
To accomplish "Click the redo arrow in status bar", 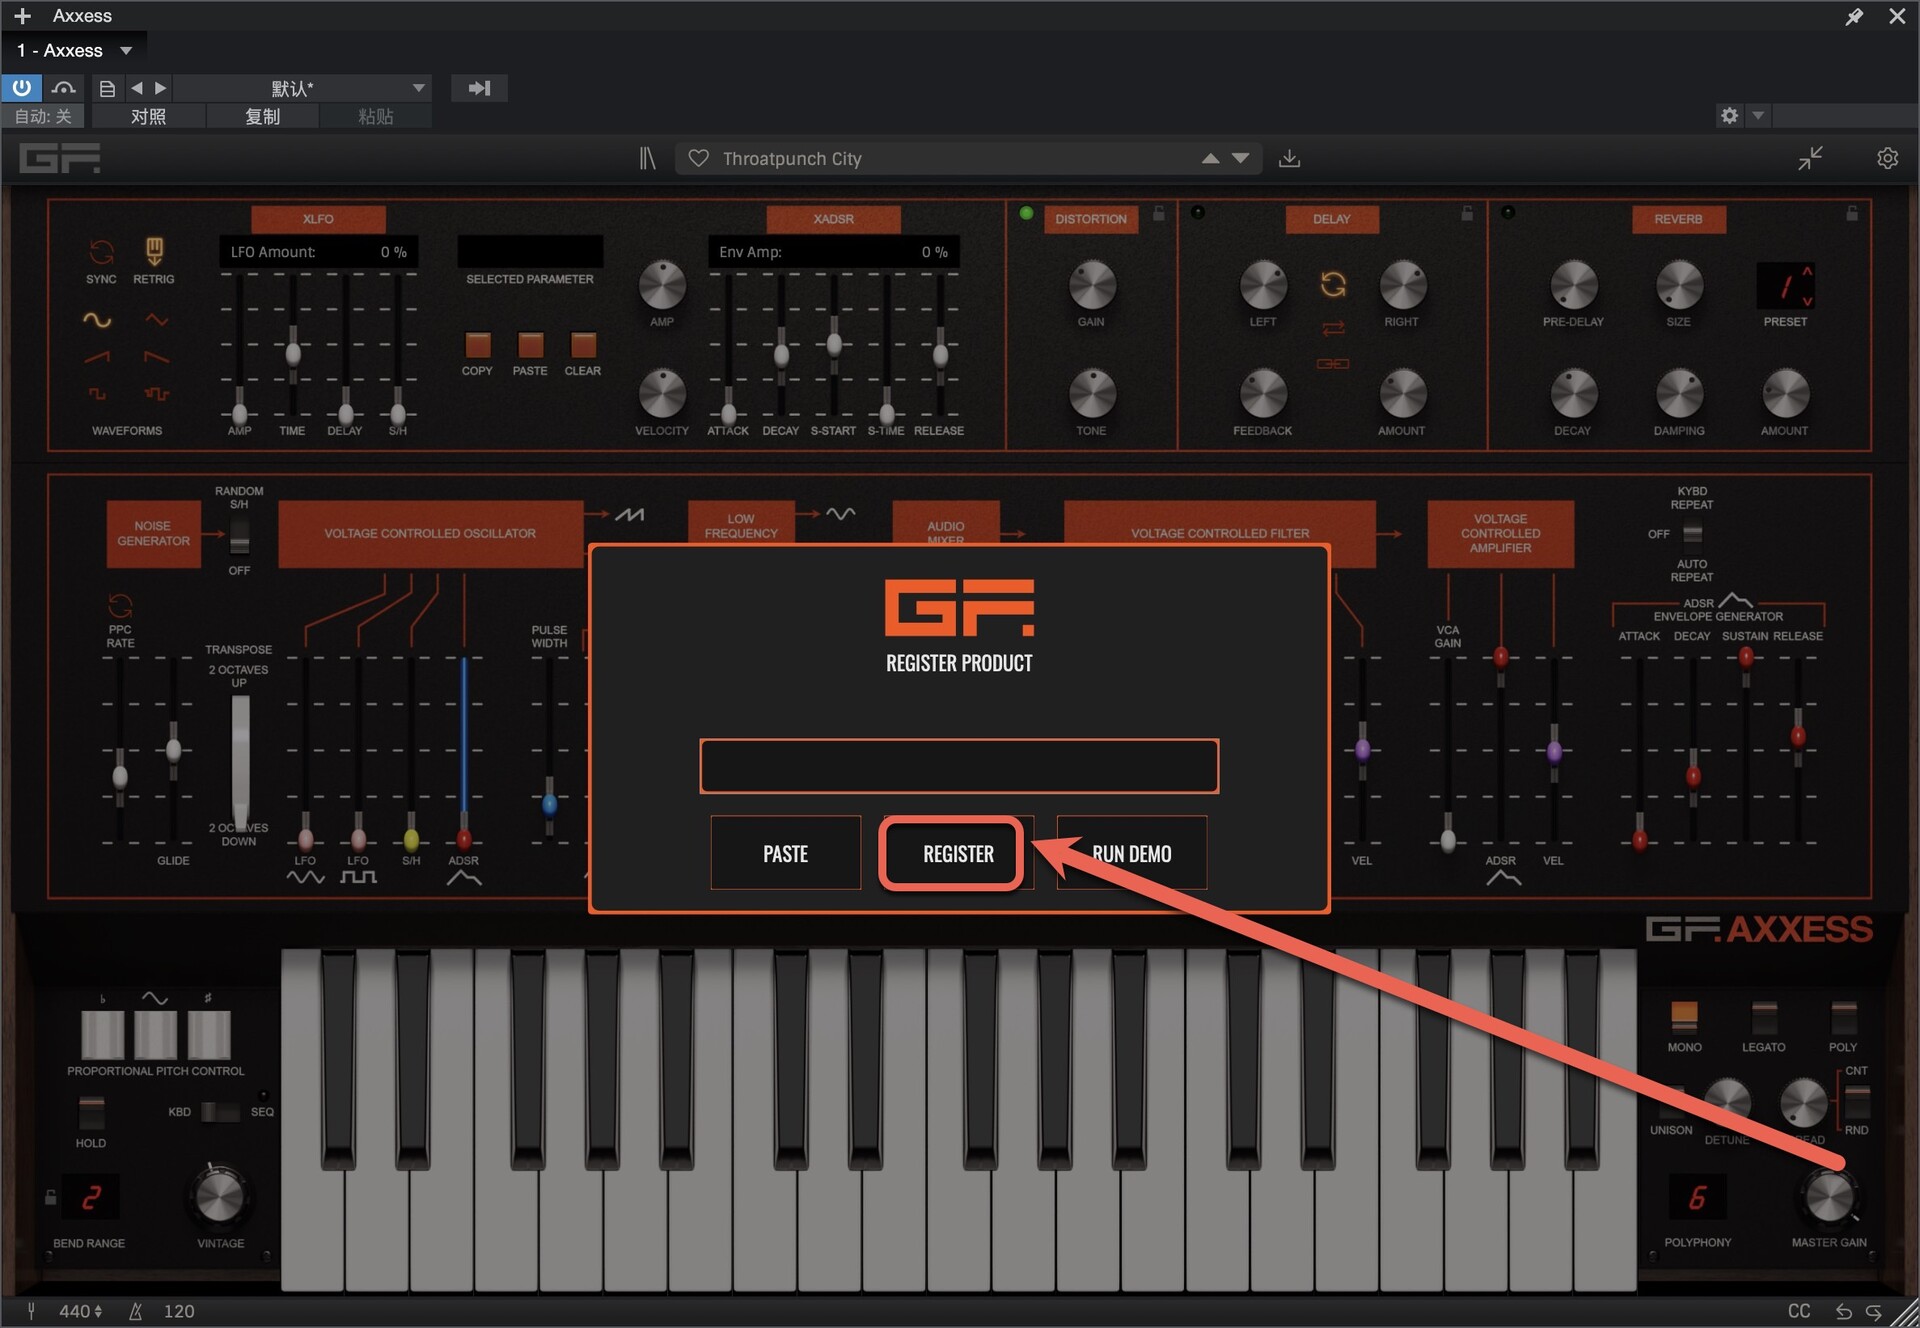I will [x=1874, y=1311].
